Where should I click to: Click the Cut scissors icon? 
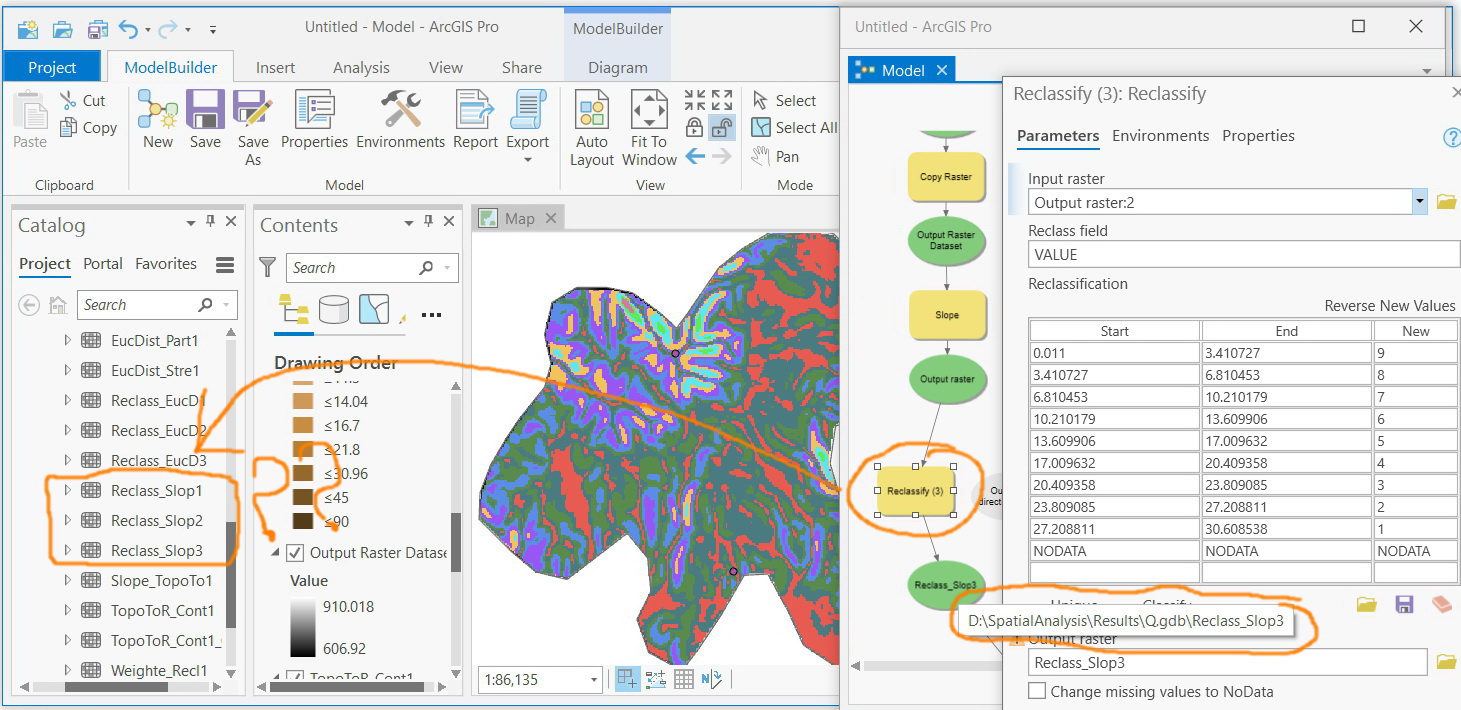click(x=68, y=100)
